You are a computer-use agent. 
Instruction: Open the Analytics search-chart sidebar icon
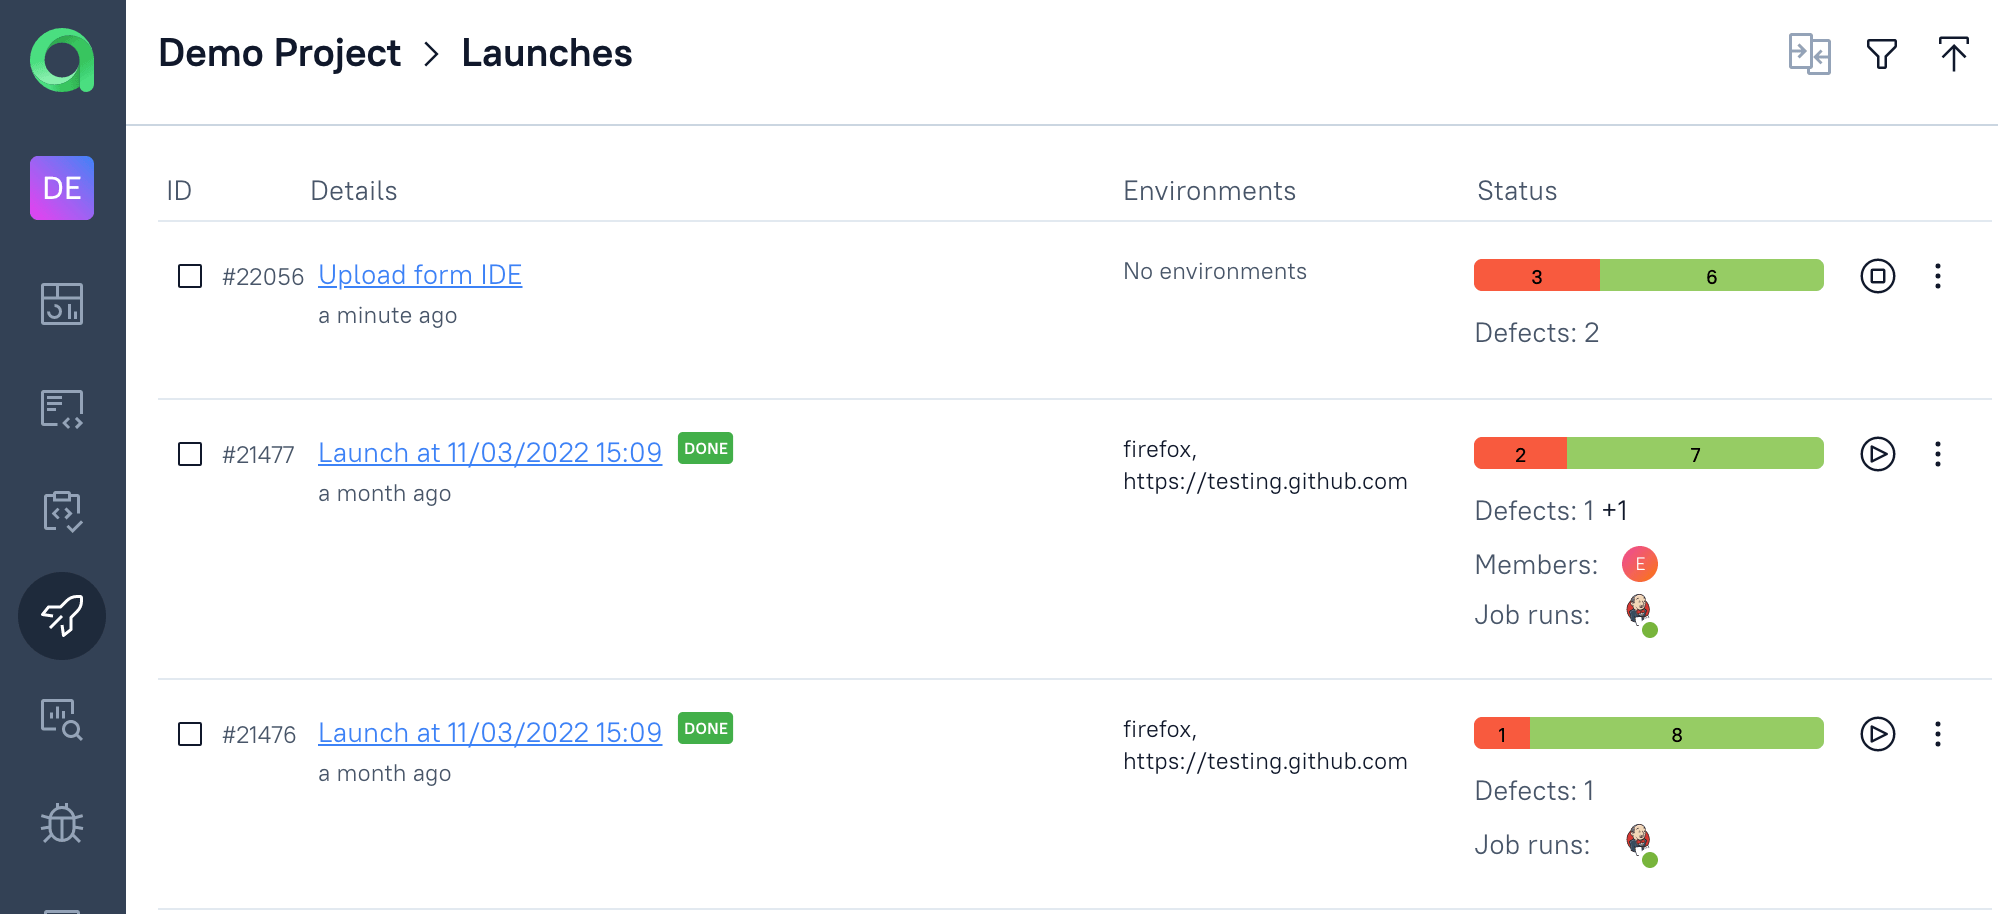(62, 719)
